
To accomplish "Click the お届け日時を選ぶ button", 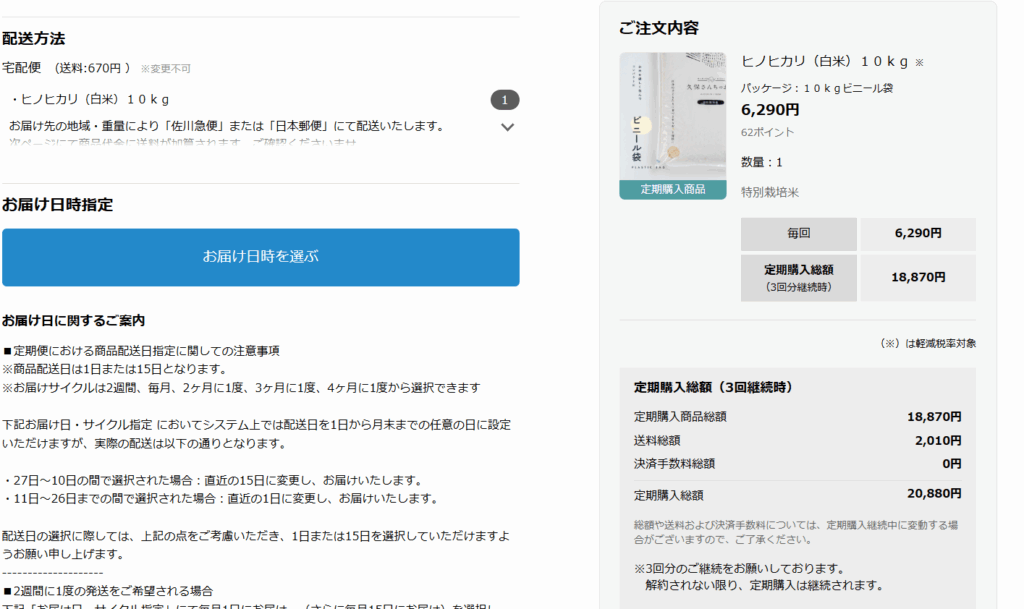I will pyautogui.click(x=260, y=257).
